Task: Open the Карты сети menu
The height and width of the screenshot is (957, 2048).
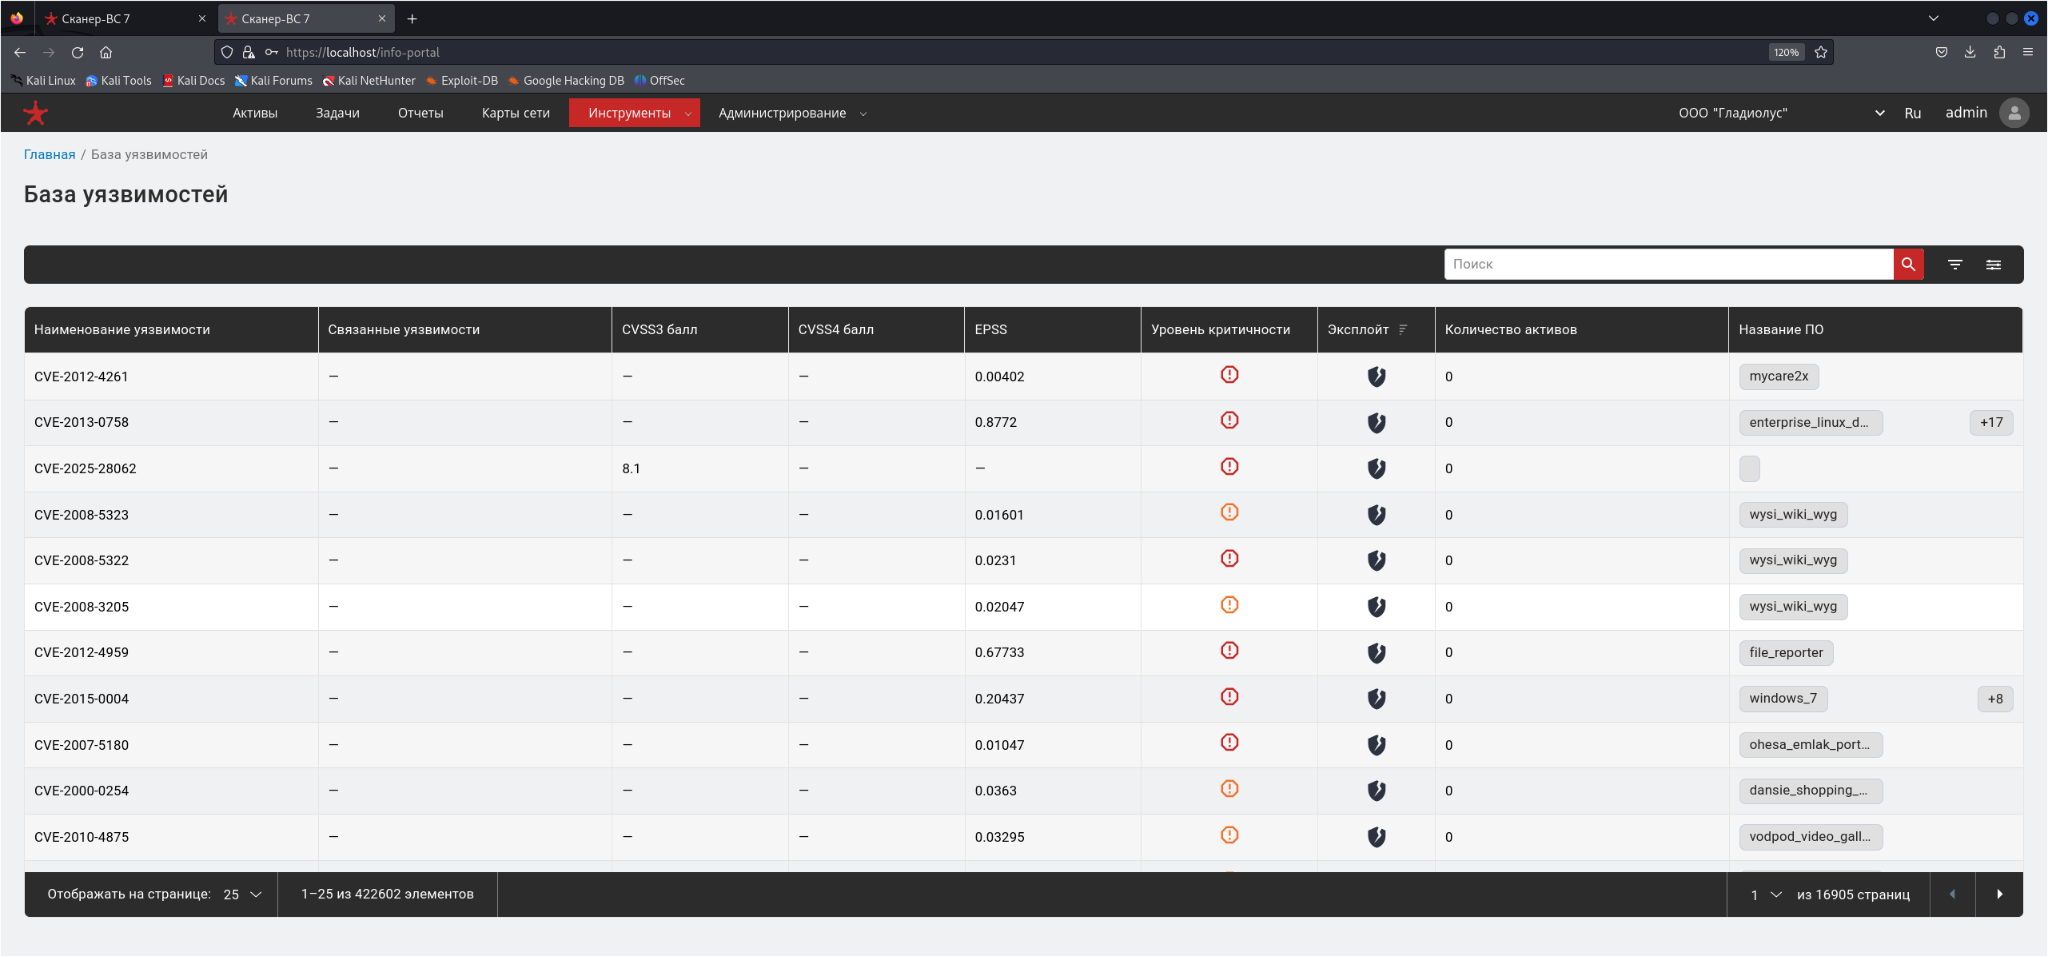Action: coord(516,113)
